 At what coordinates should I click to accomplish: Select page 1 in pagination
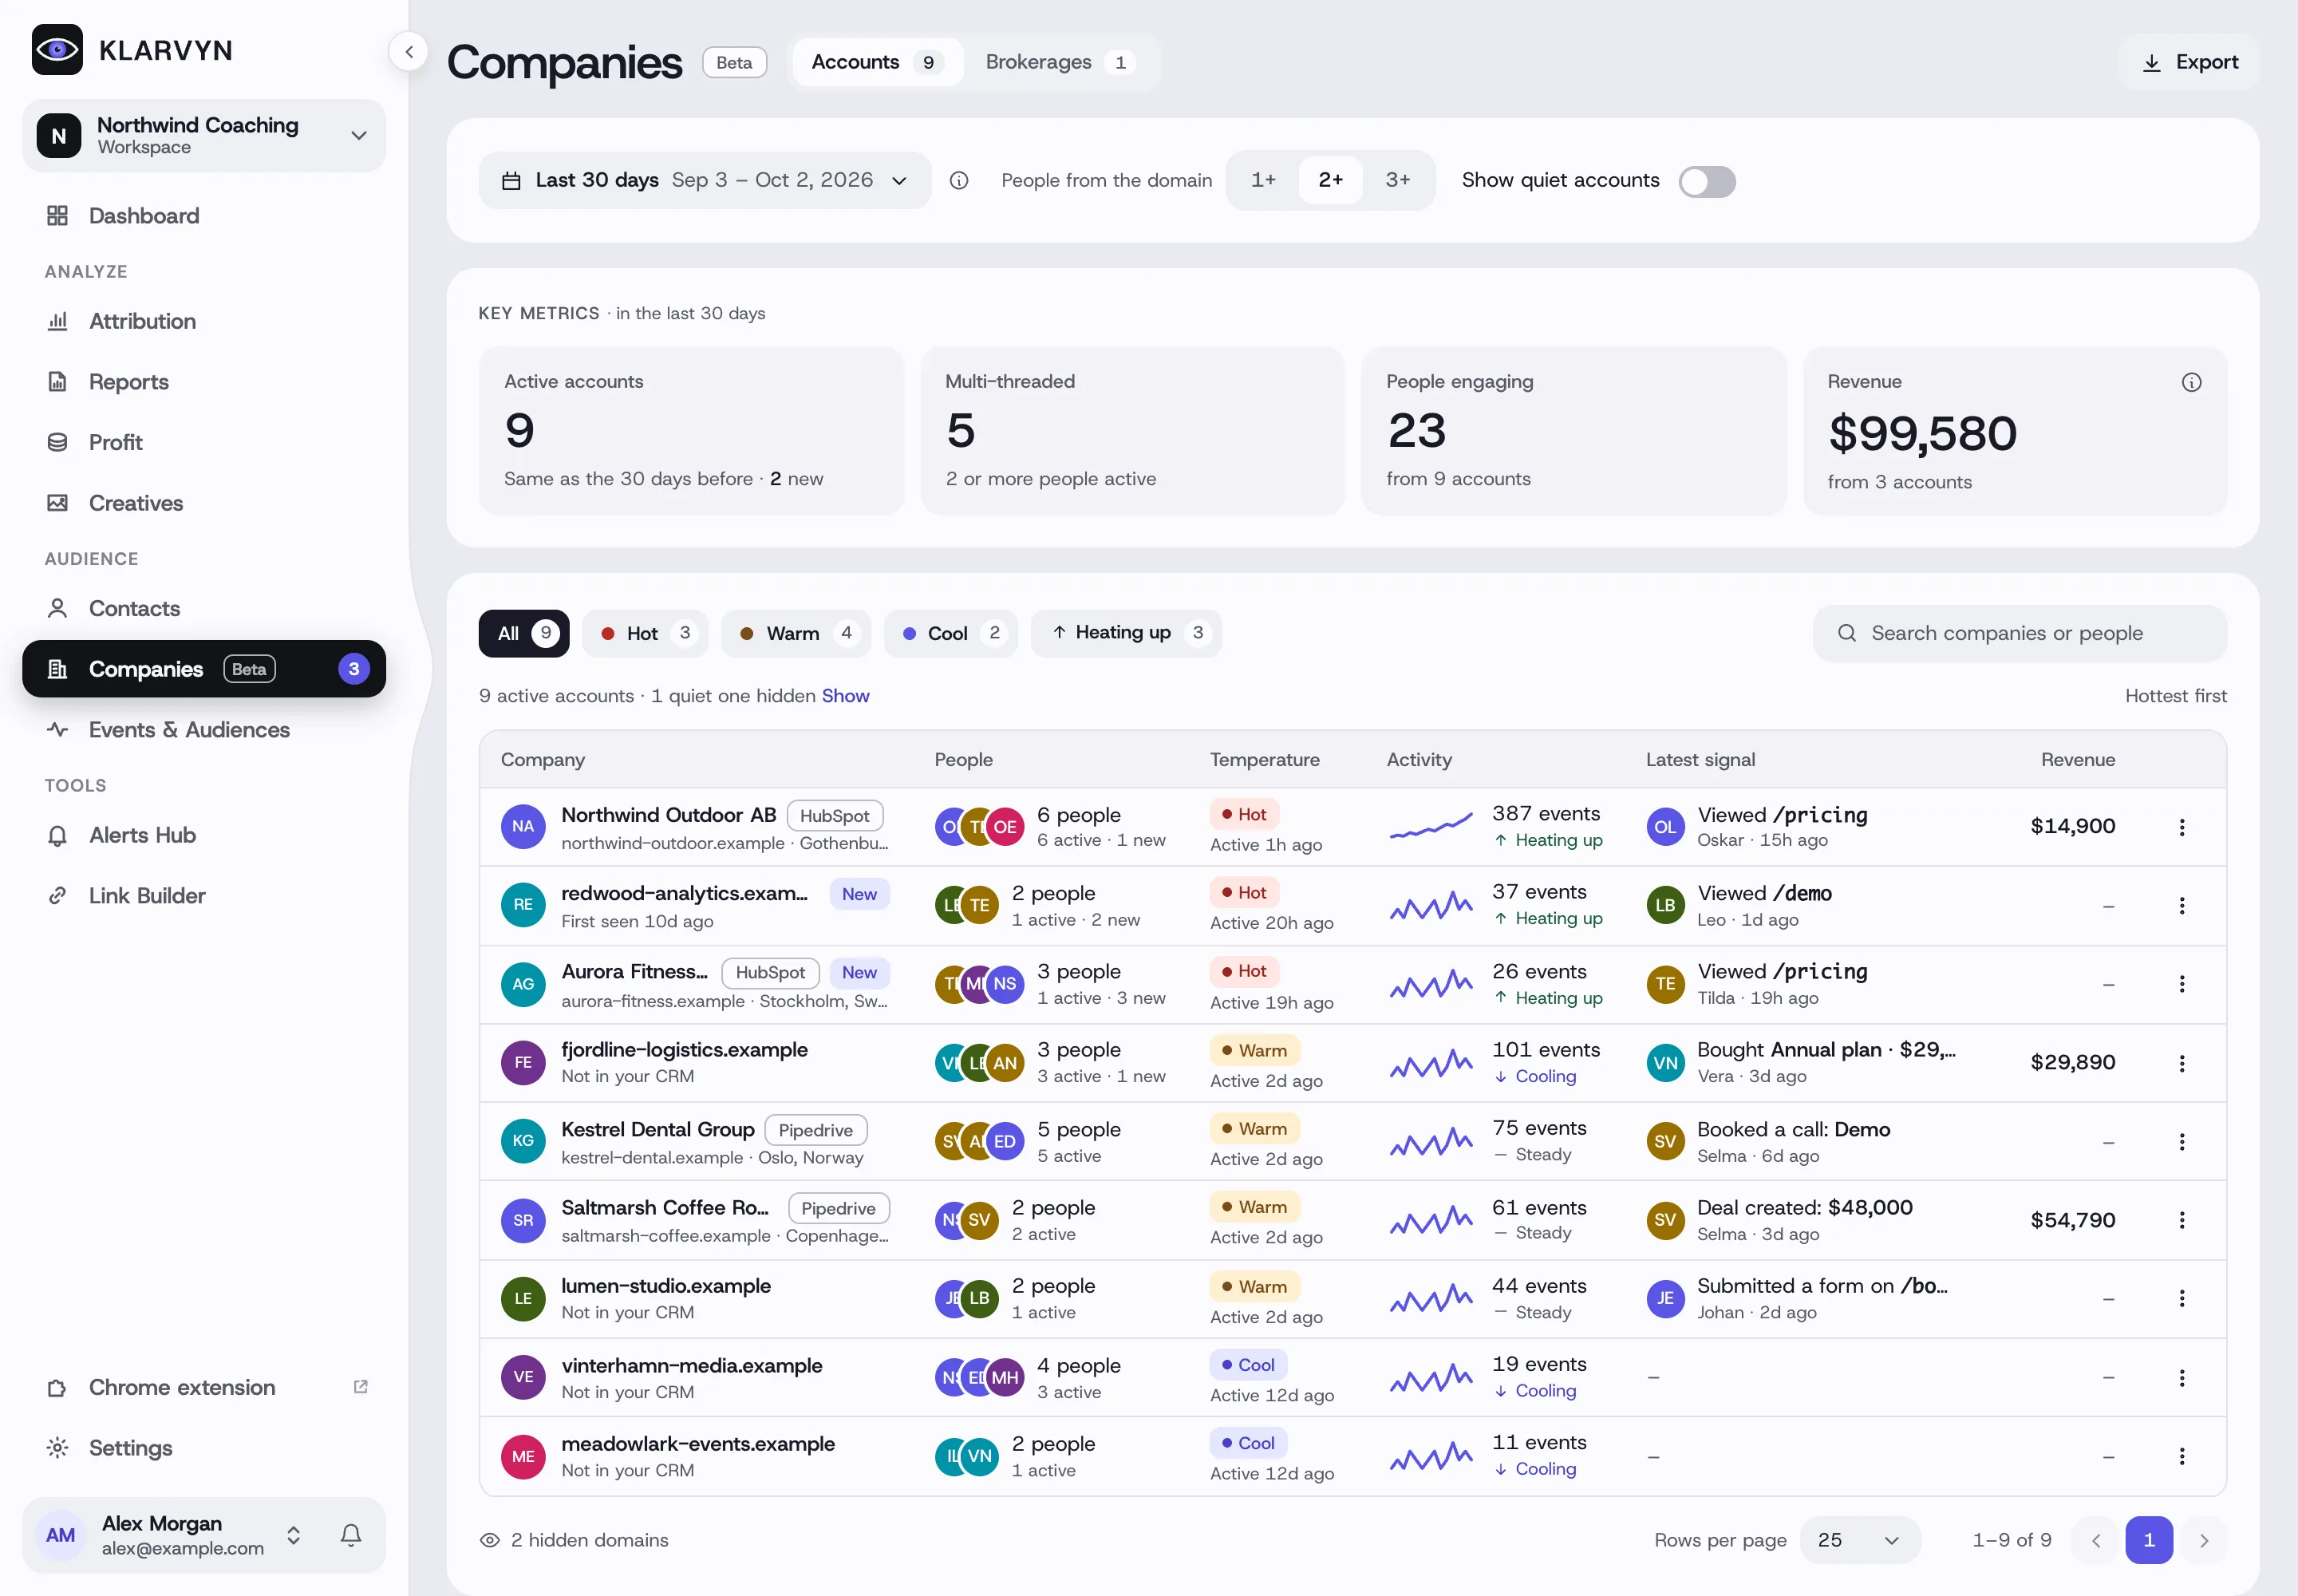click(x=2148, y=1540)
